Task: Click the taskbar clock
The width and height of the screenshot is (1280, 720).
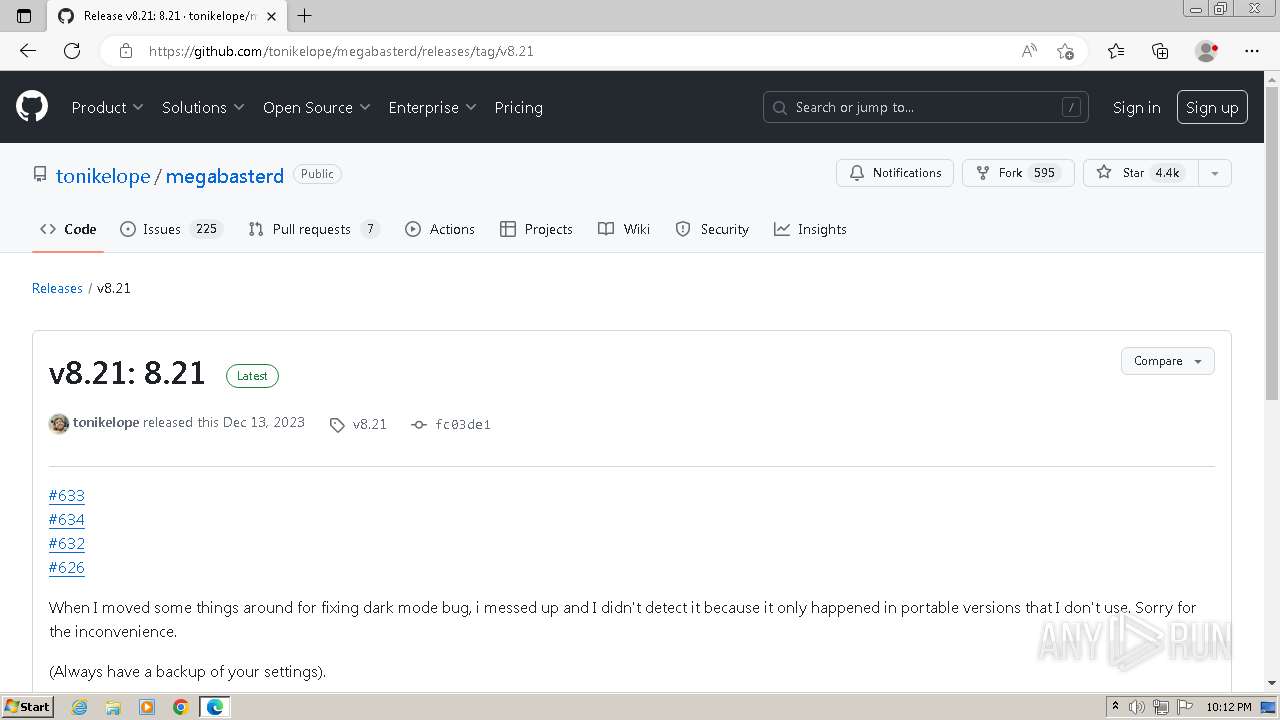Action: [x=1229, y=707]
